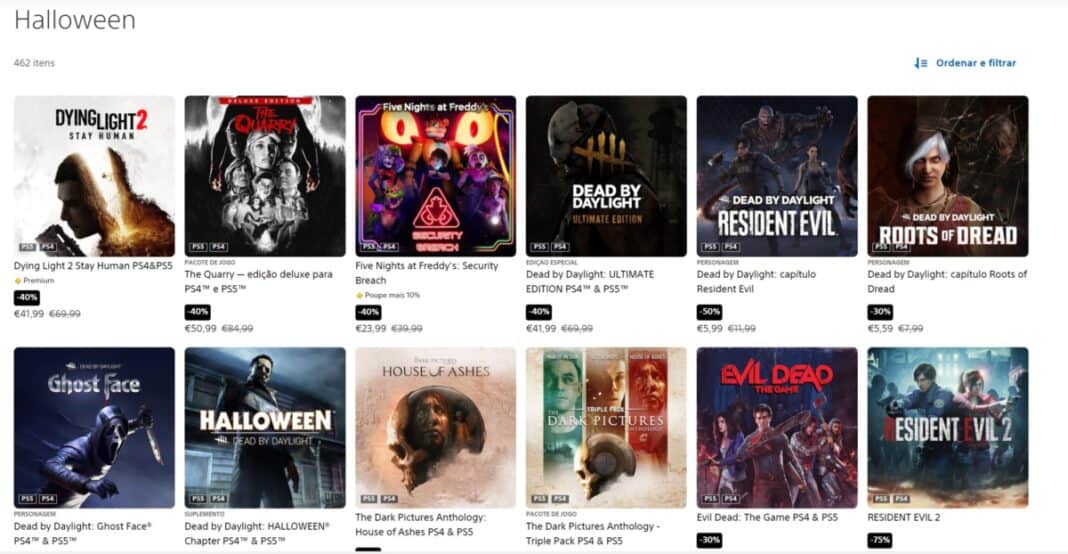Select the House of Ashes cover
1068x554 pixels.
436,428
